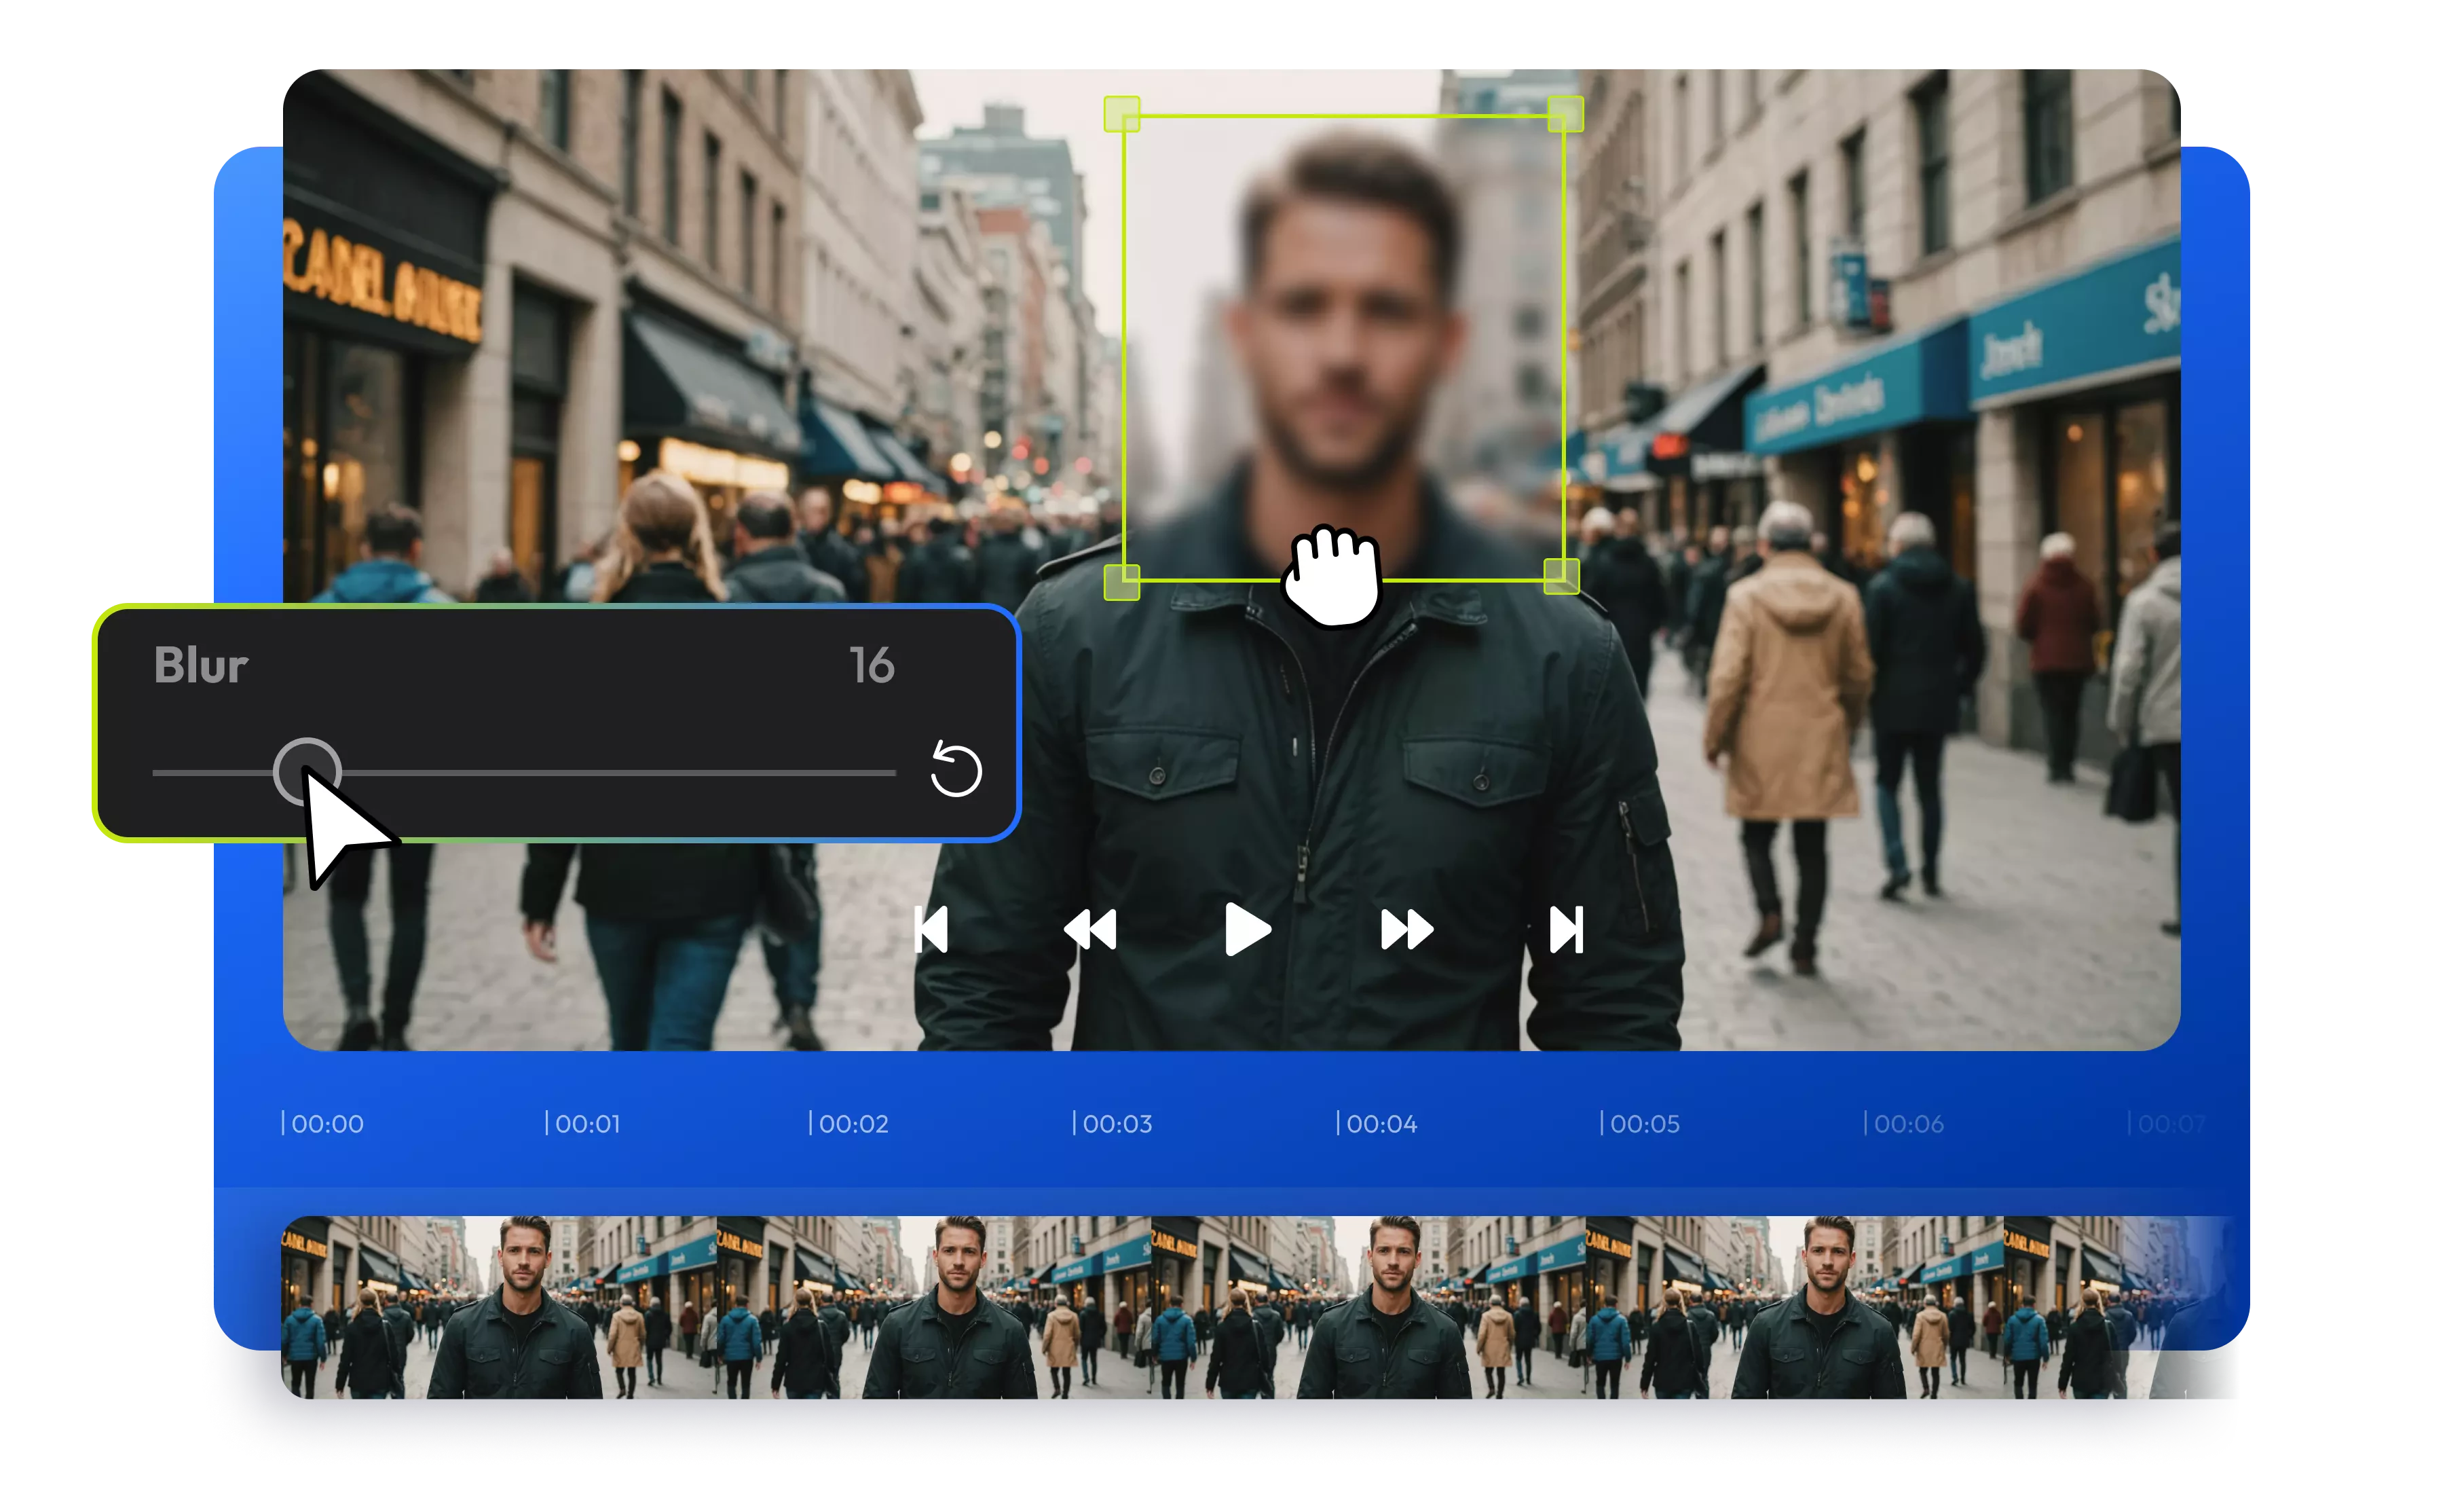Jump to the 00:03 timeline marker

(x=1113, y=1123)
